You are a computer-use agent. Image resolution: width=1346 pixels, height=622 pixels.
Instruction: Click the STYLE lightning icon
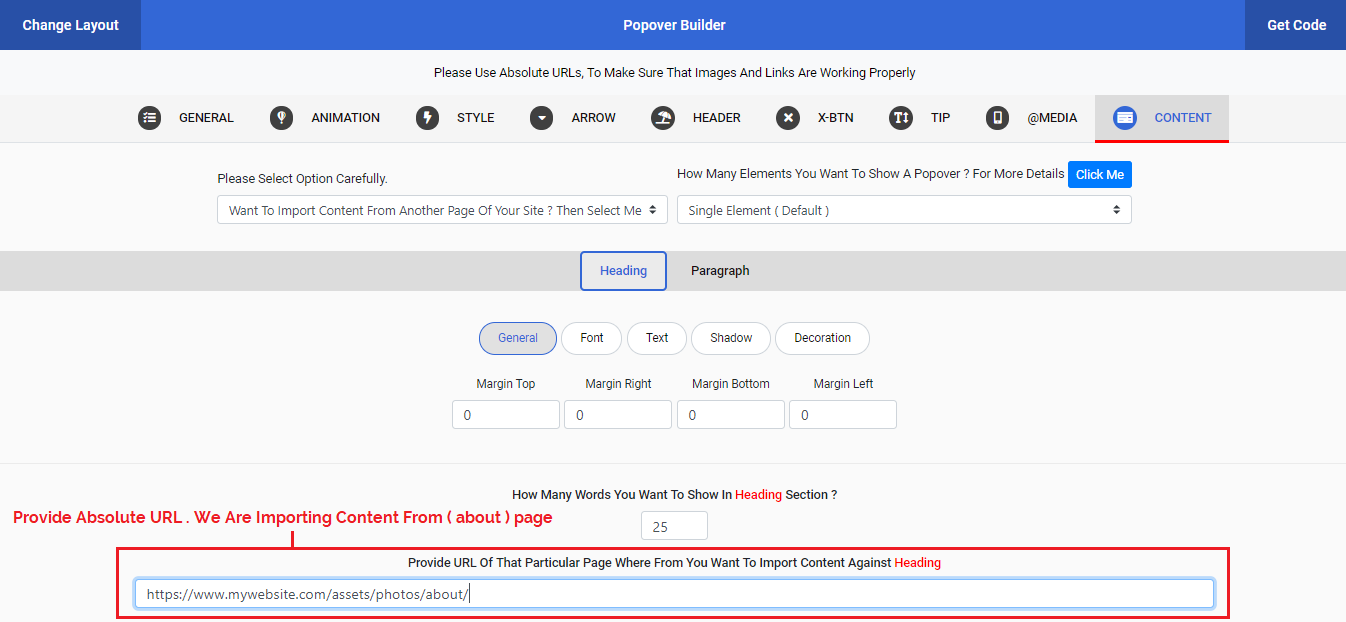427,117
